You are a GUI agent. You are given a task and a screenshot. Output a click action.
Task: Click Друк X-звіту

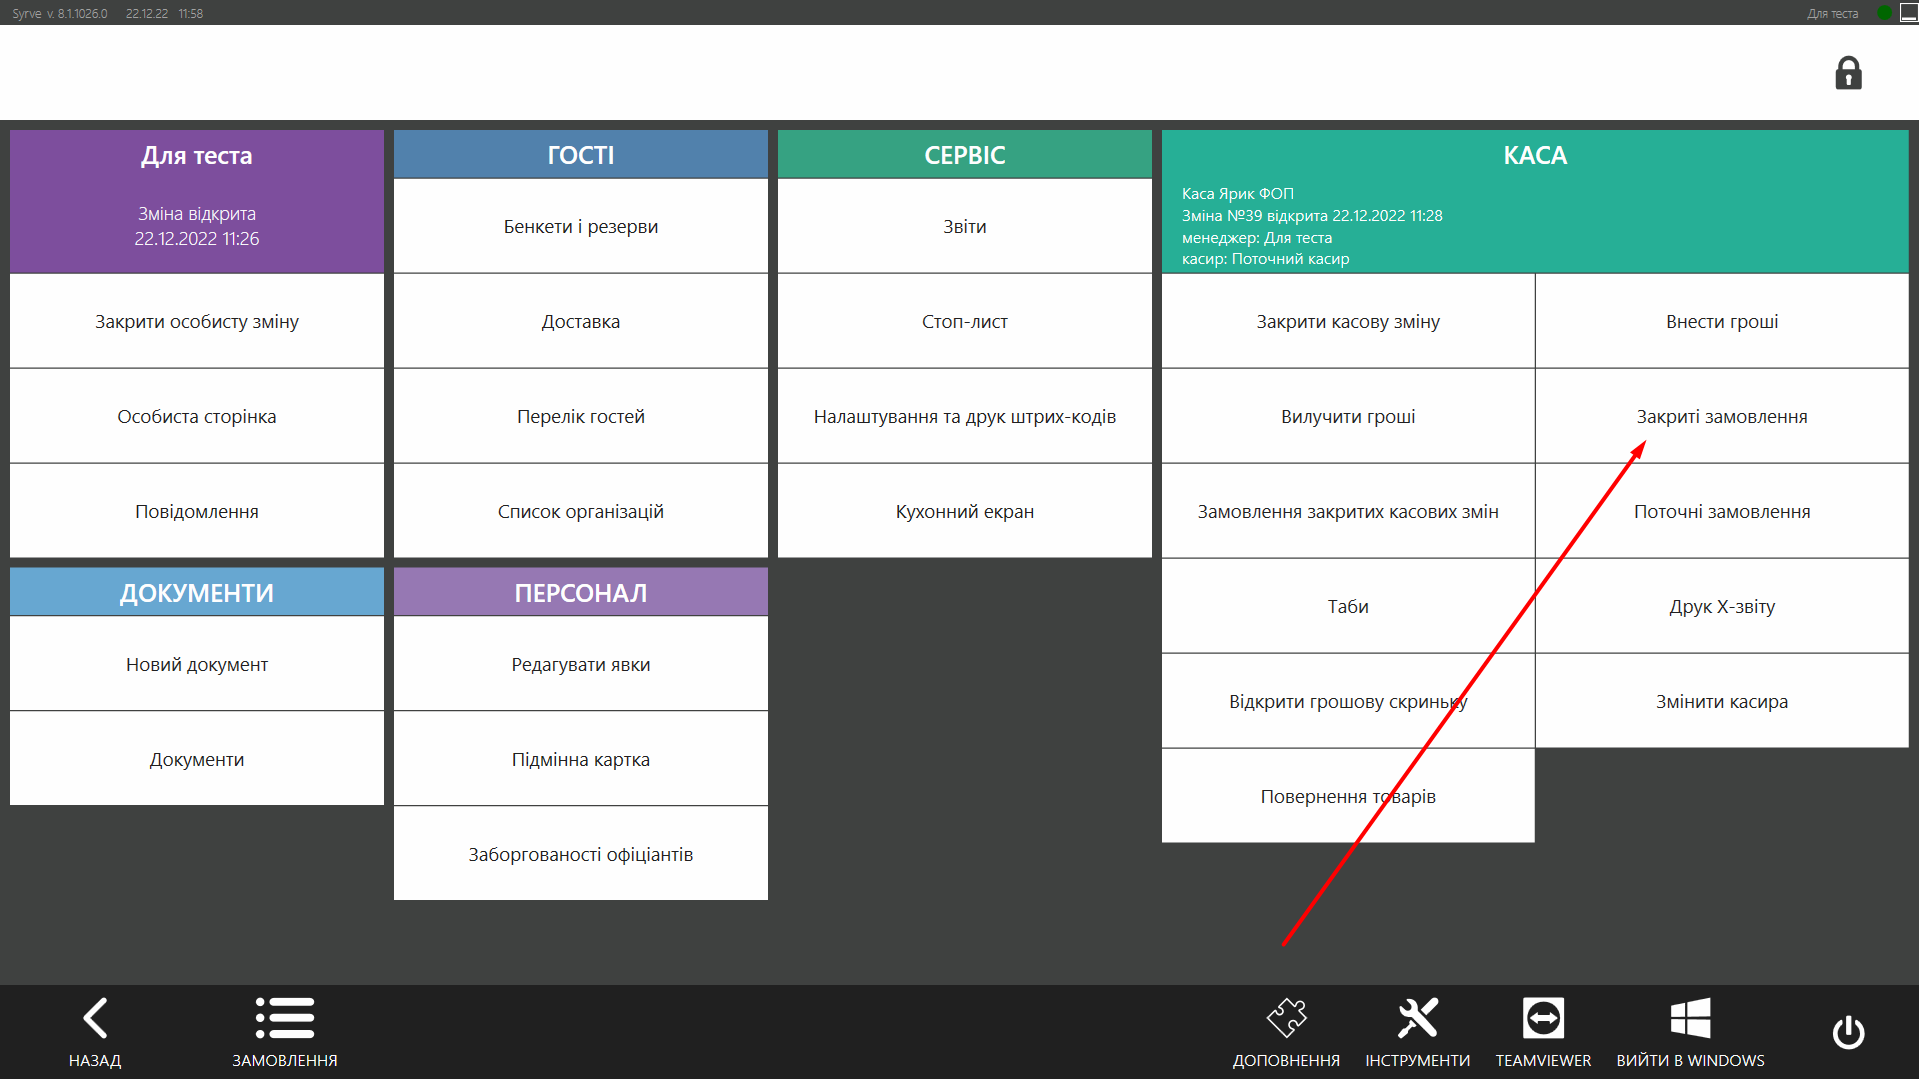pyautogui.click(x=1721, y=606)
